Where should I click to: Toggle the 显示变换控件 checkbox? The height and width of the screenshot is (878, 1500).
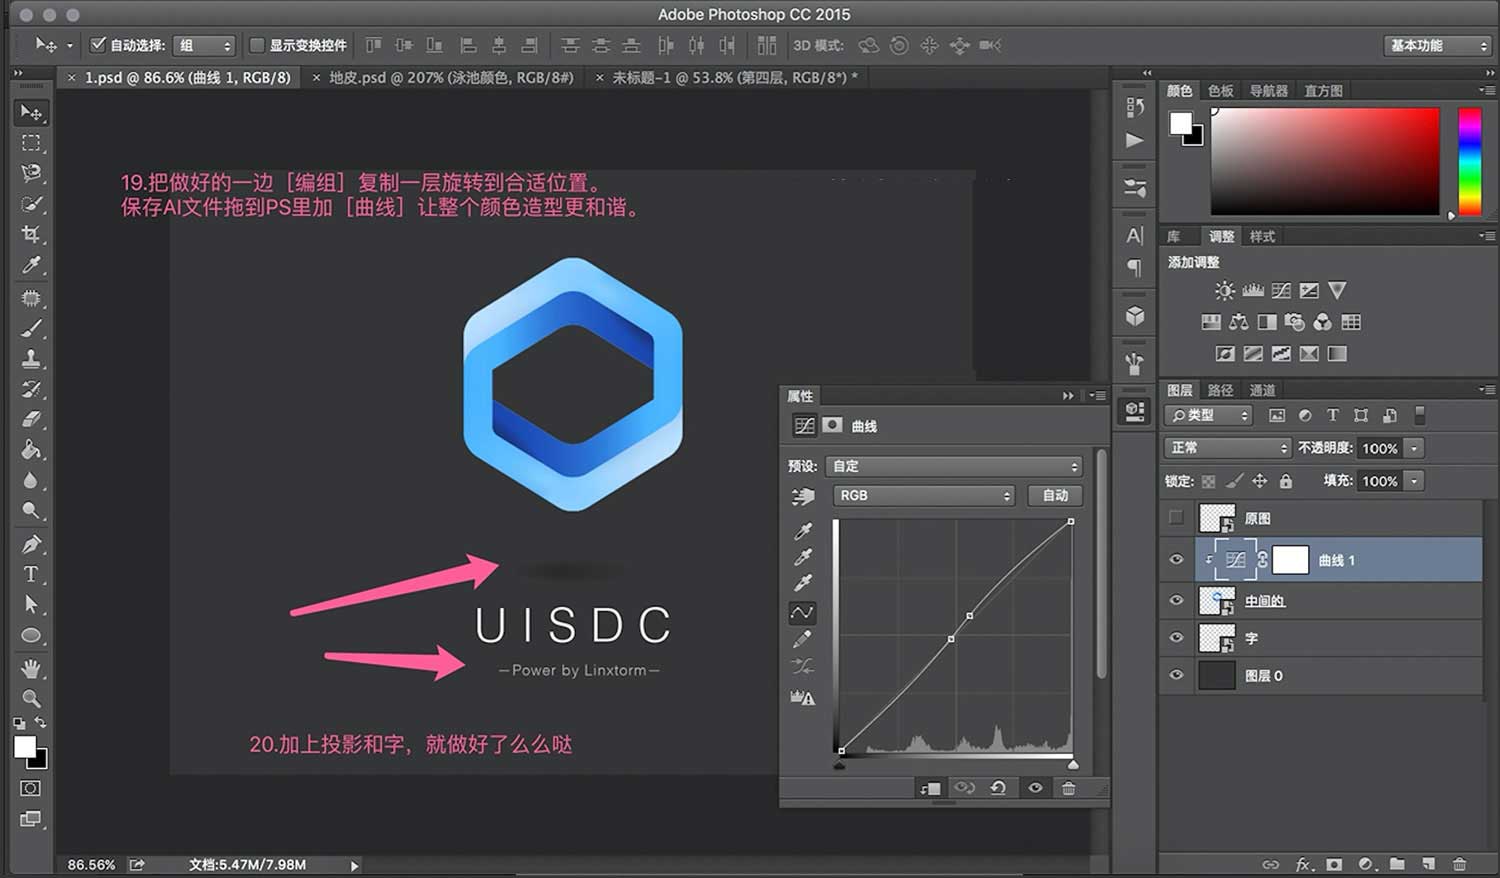[257, 45]
